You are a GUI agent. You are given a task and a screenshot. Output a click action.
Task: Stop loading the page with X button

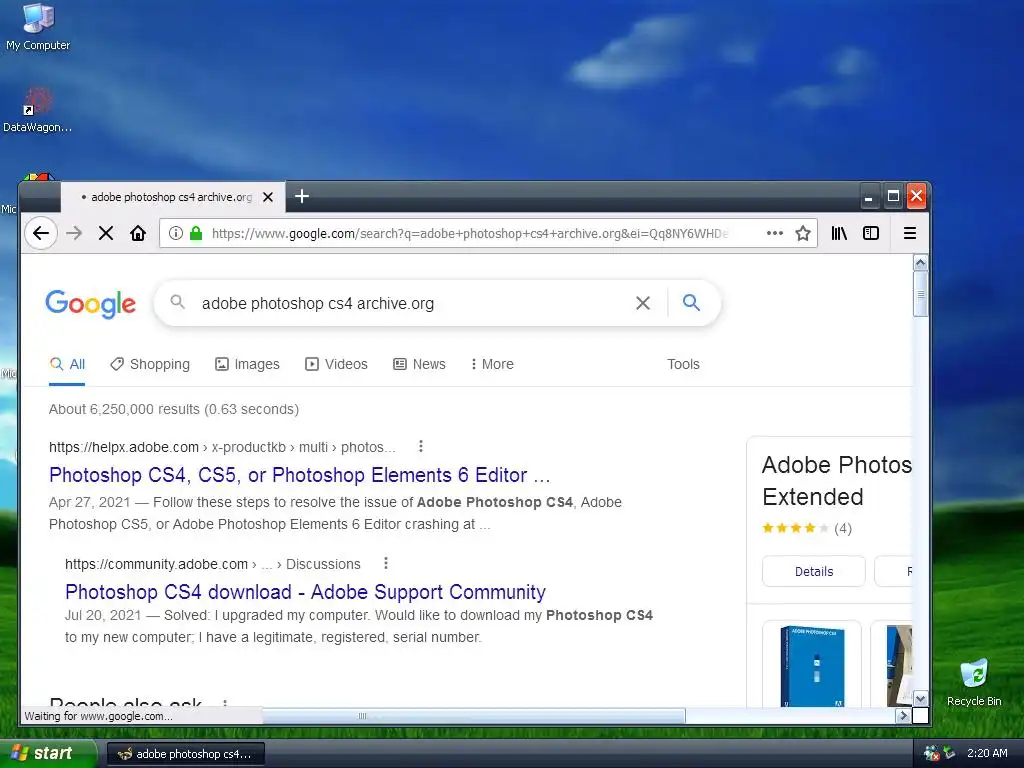(106, 233)
